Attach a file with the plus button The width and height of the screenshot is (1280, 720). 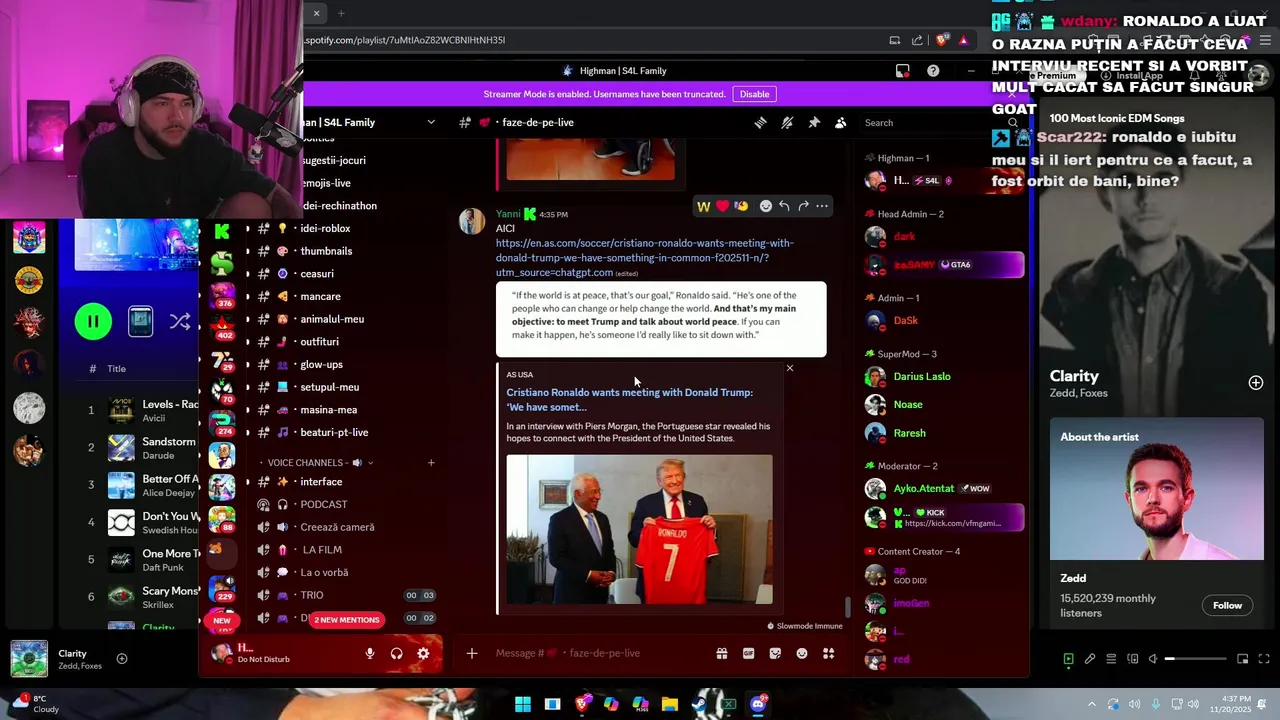tap(472, 653)
